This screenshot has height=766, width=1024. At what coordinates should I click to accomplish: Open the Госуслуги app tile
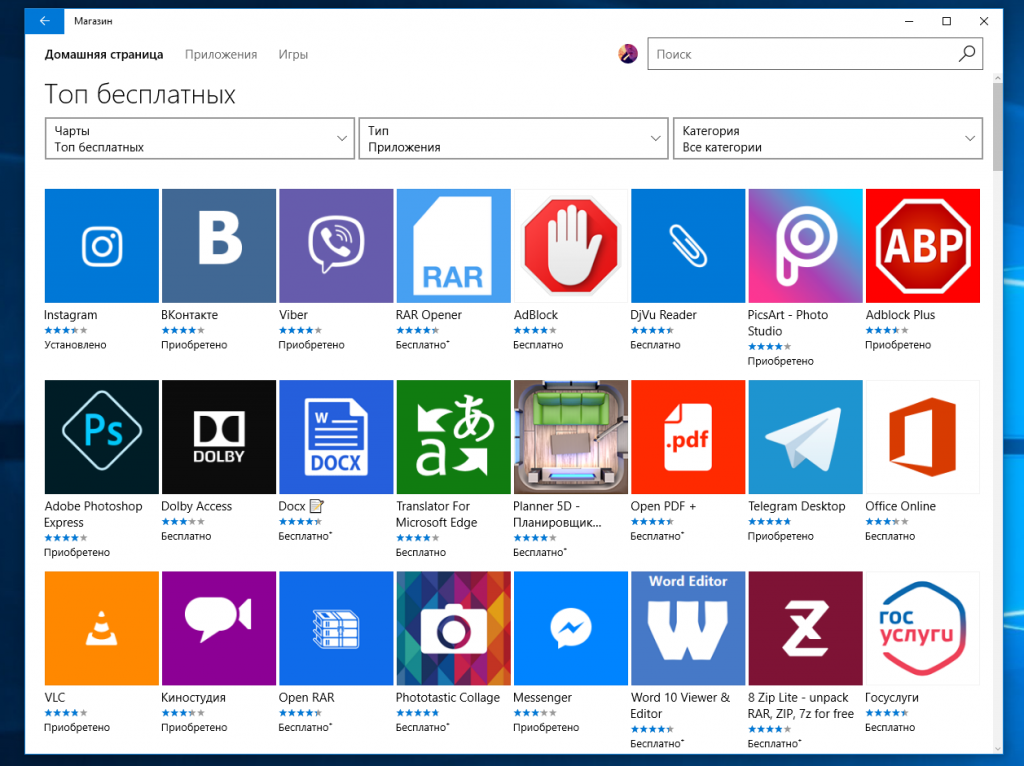(922, 628)
